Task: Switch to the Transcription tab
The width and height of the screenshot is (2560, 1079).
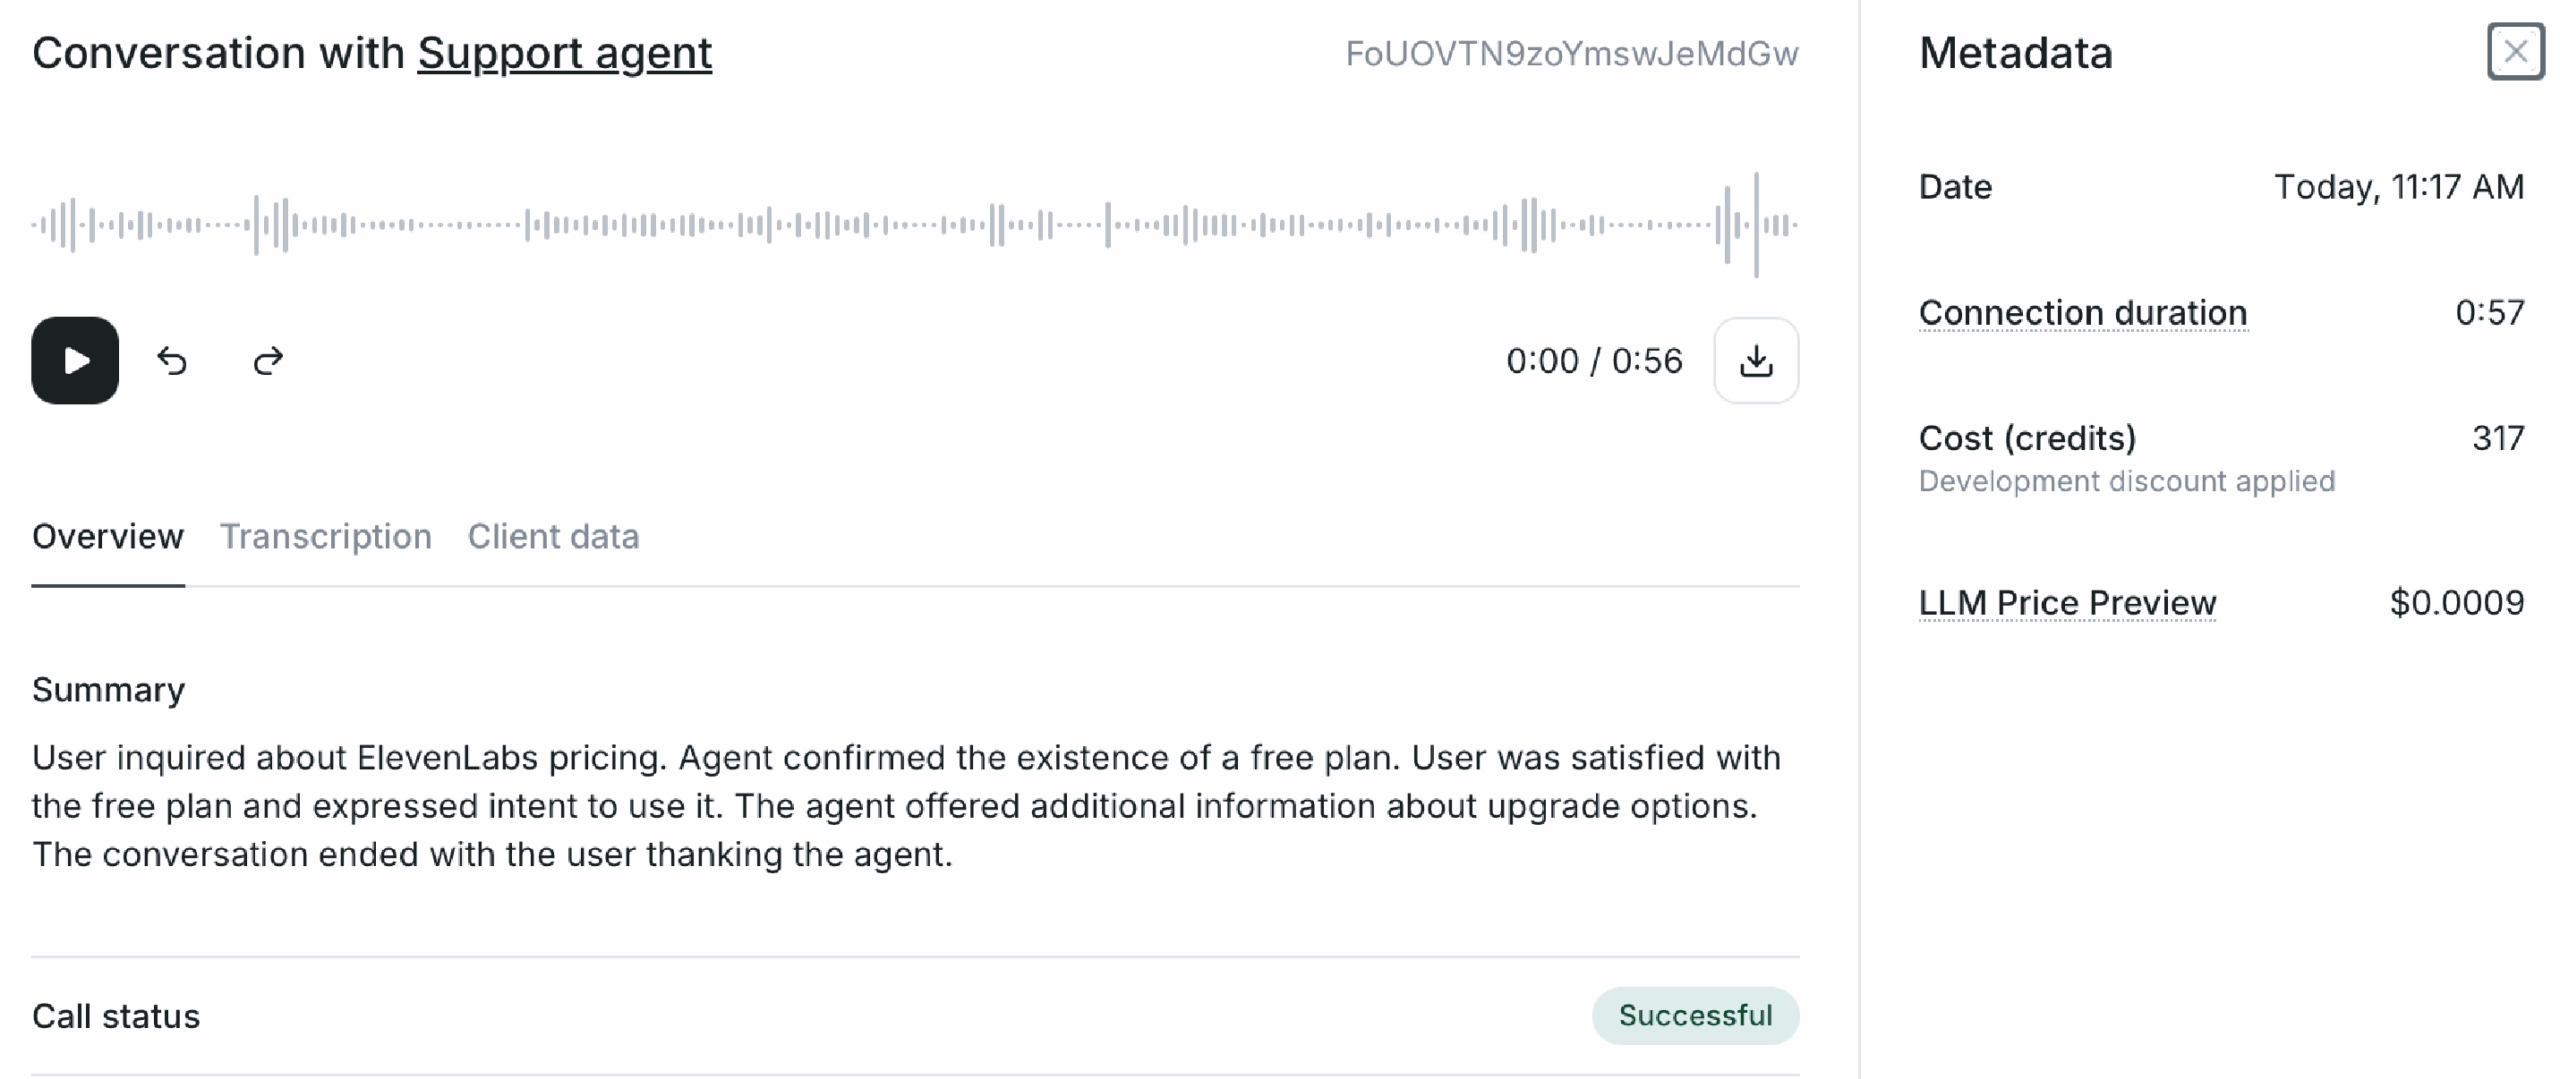Action: coord(325,537)
